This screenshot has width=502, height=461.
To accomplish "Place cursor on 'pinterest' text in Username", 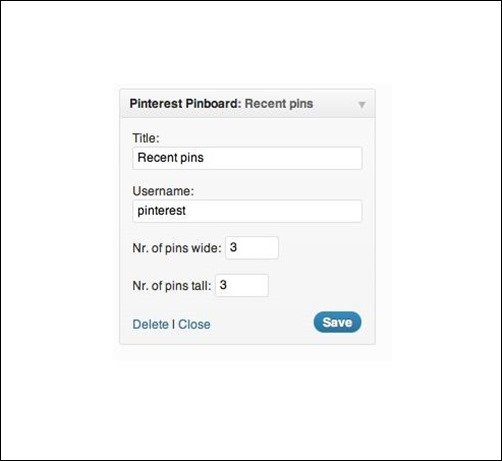I will 162,211.
